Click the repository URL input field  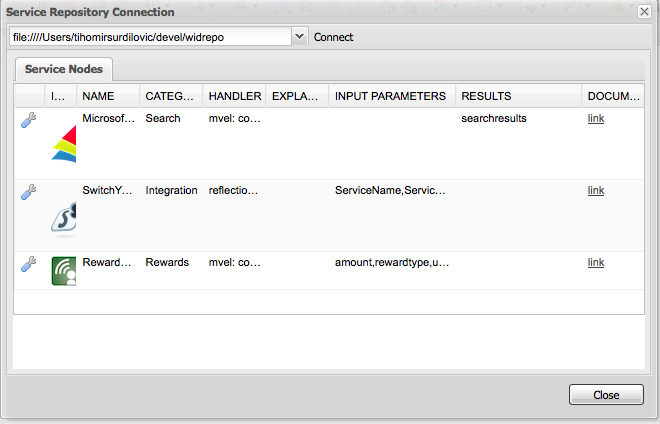pyautogui.click(x=150, y=37)
